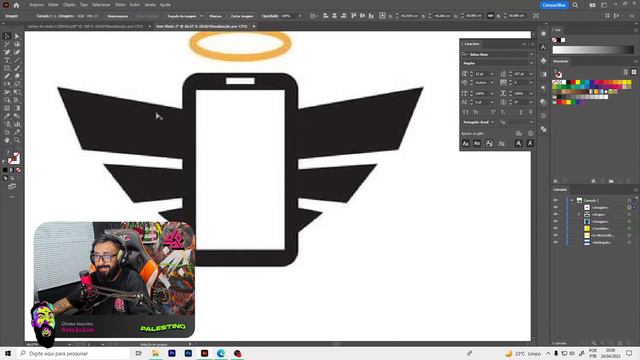Open the Gradient panel dock icon
Screen dimensions: 640x360
coord(543,74)
